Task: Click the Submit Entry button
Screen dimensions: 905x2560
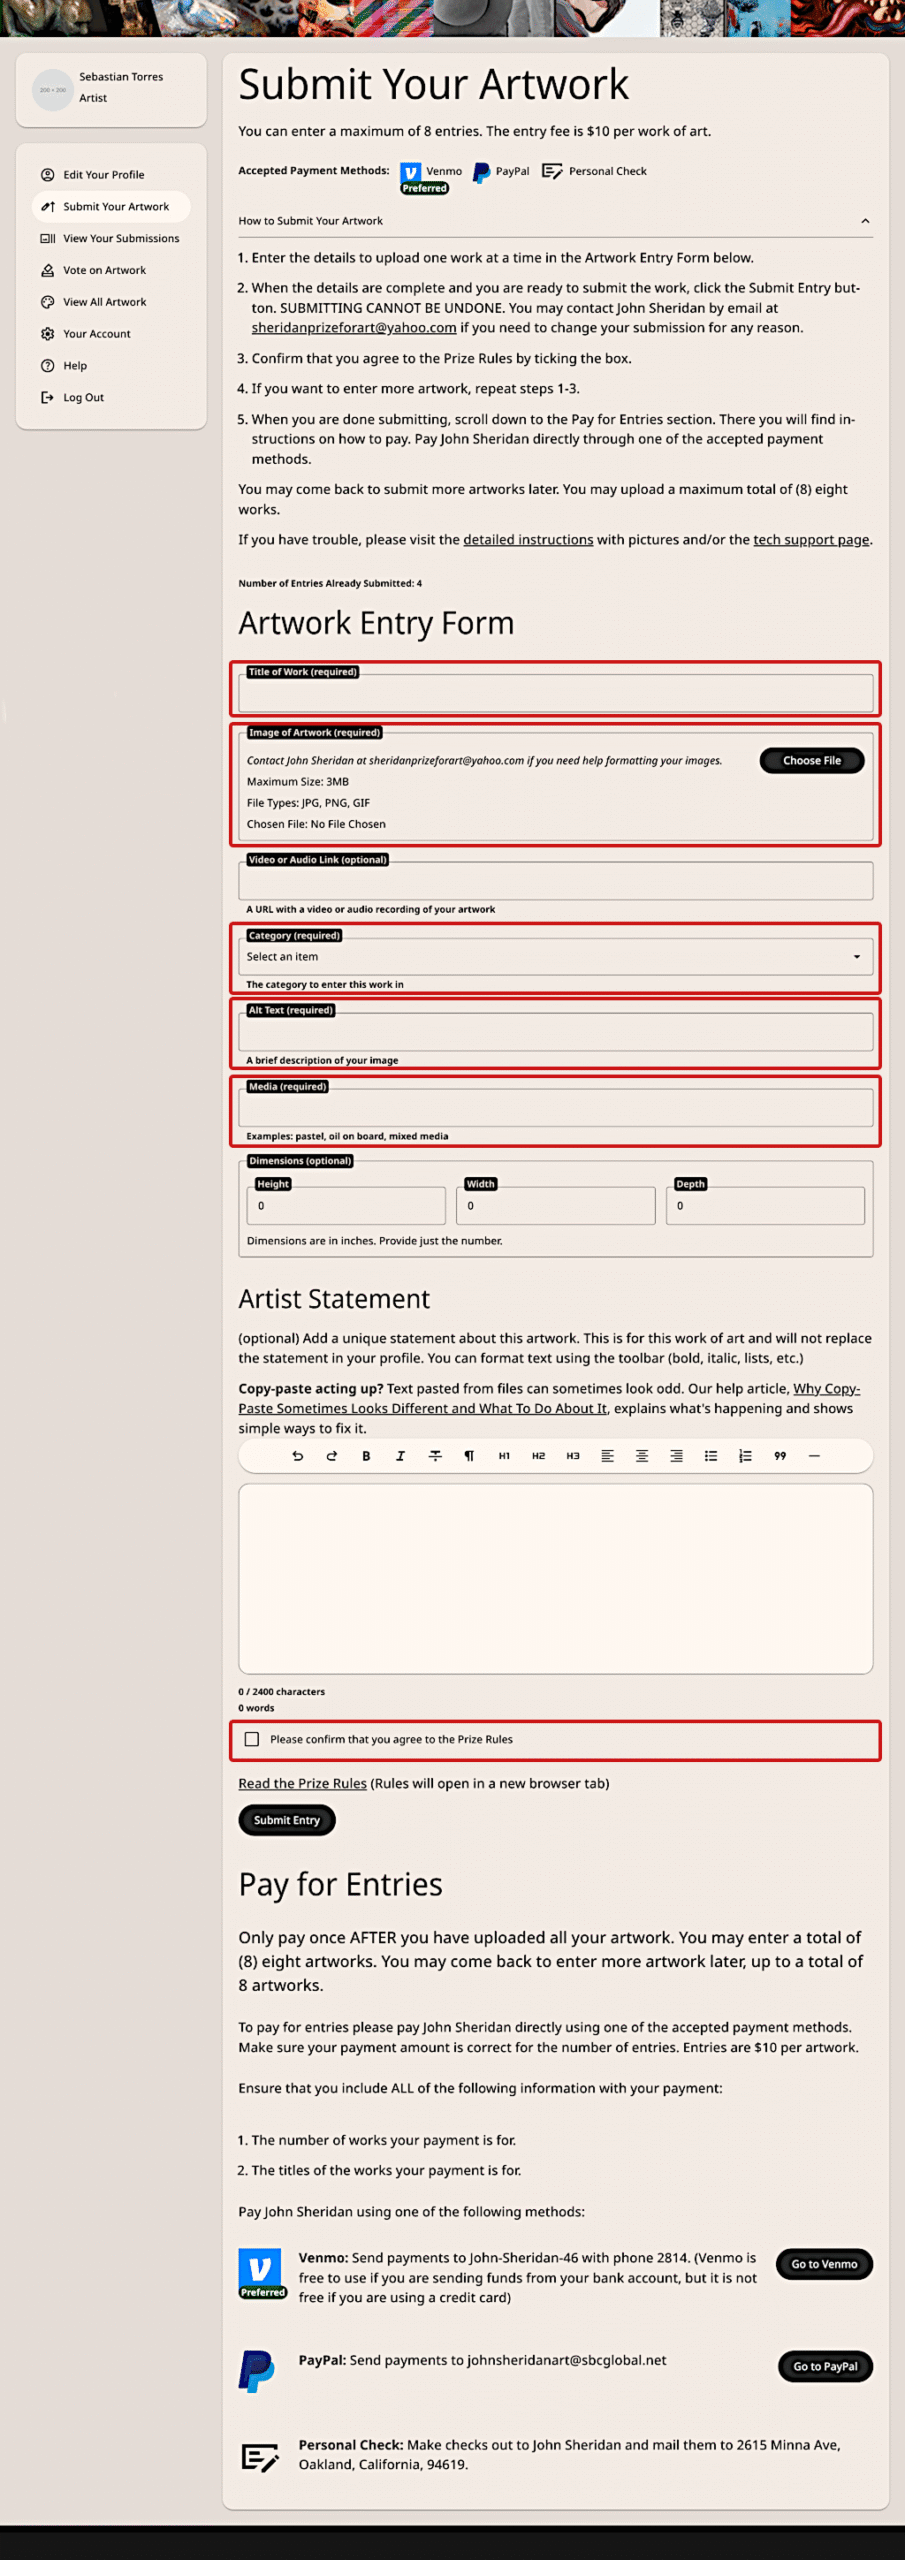Action: click(286, 1820)
